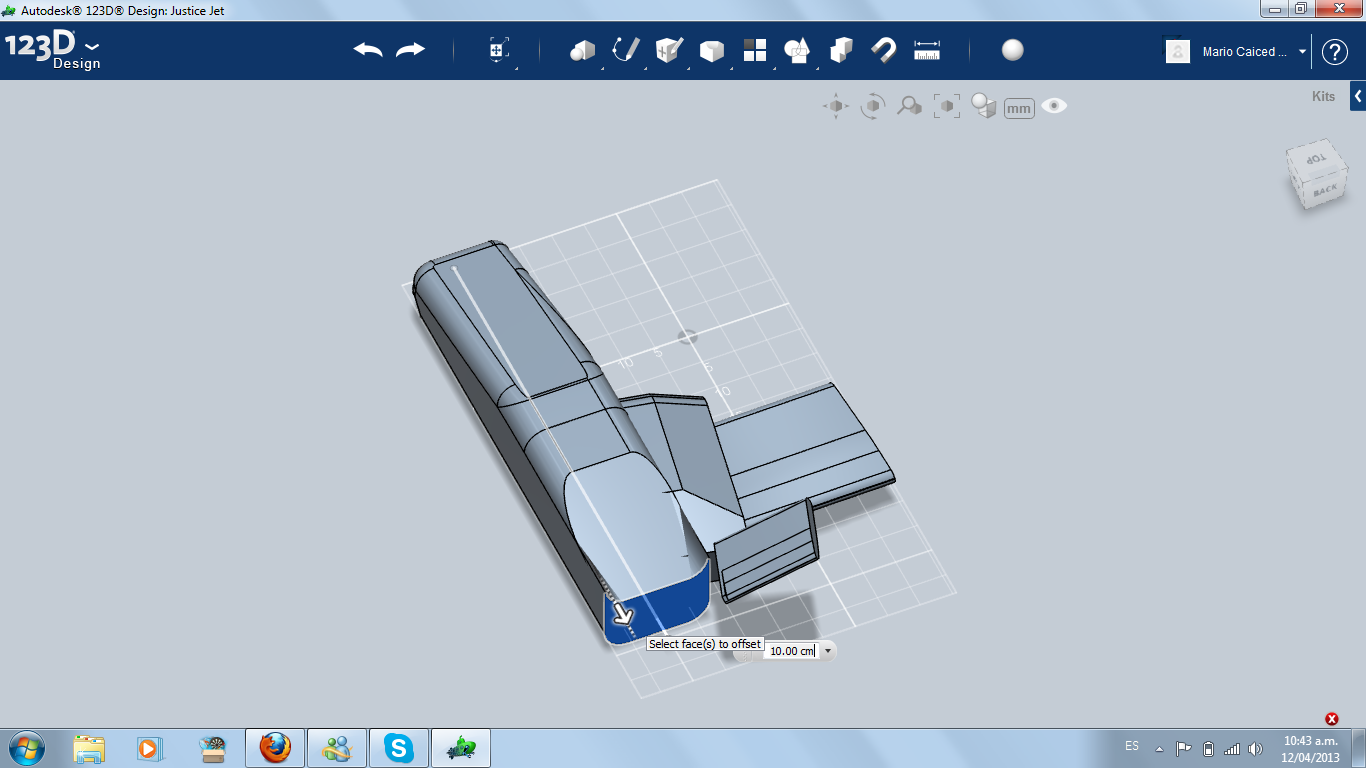Image resolution: width=1366 pixels, height=768 pixels.
Task: Select the Measure ruler tool
Action: pyautogui.click(x=927, y=50)
